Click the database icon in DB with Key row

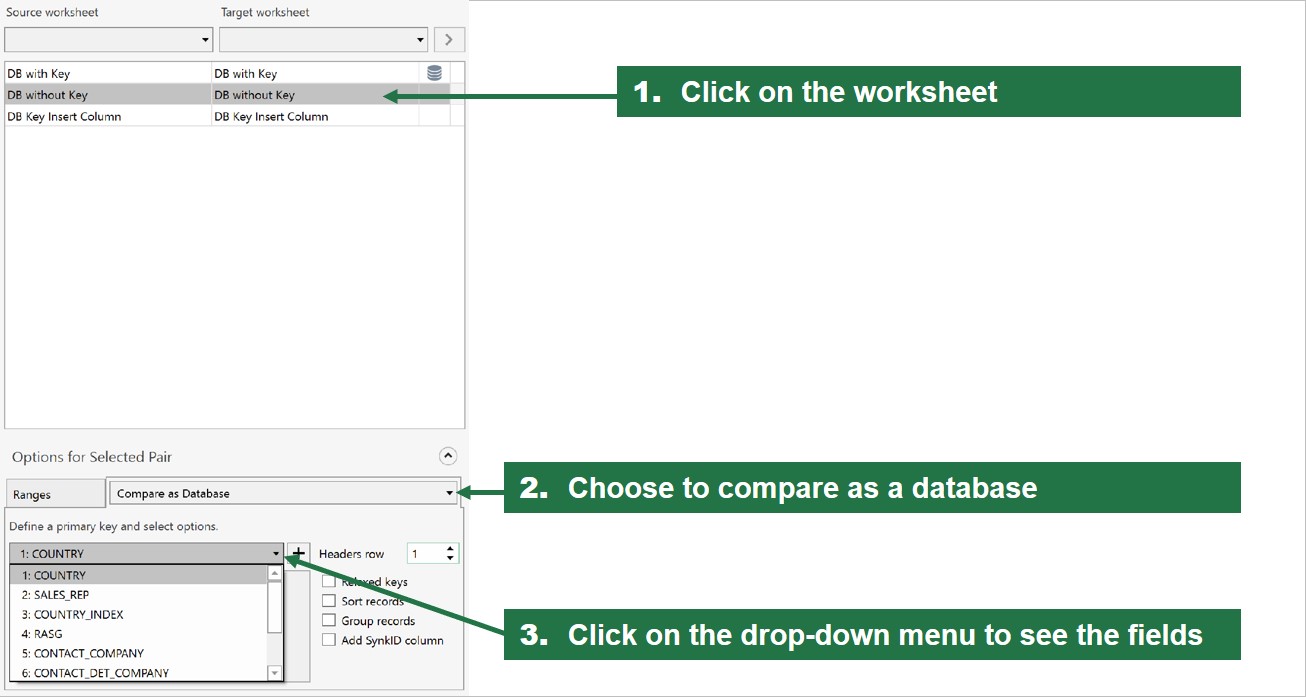click(x=434, y=73)
